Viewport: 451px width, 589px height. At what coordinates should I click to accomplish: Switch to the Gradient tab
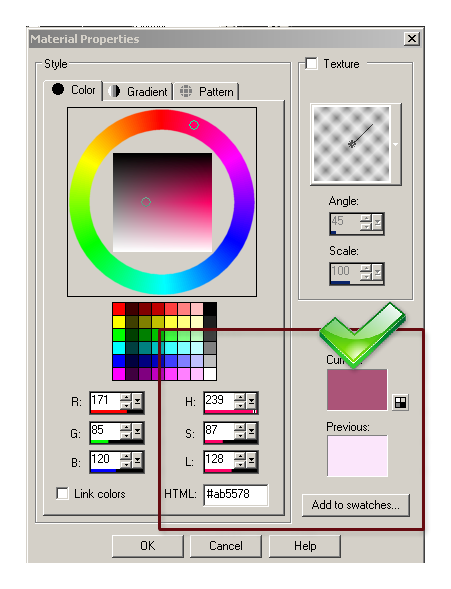point(137,91)
